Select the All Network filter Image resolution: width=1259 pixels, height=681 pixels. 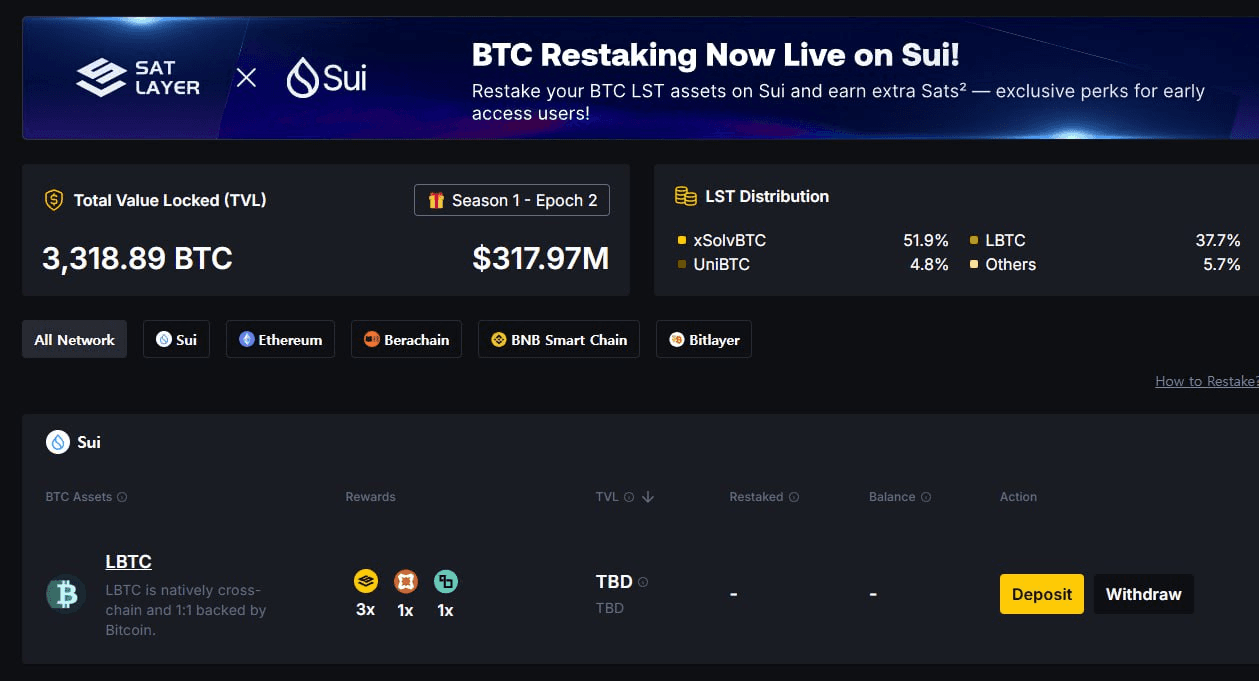click(75, 339)
